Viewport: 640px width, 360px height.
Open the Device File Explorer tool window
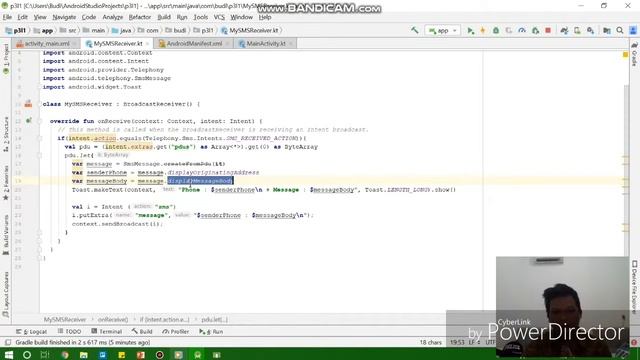[x=634, y=288]
